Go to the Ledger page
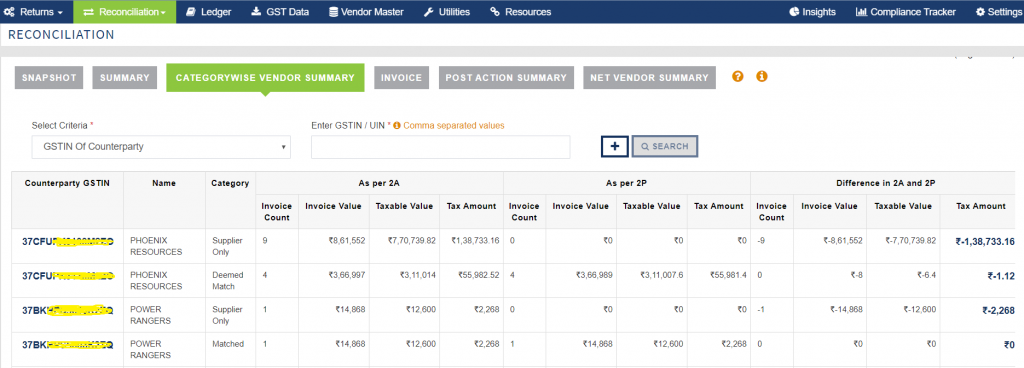 208,12
